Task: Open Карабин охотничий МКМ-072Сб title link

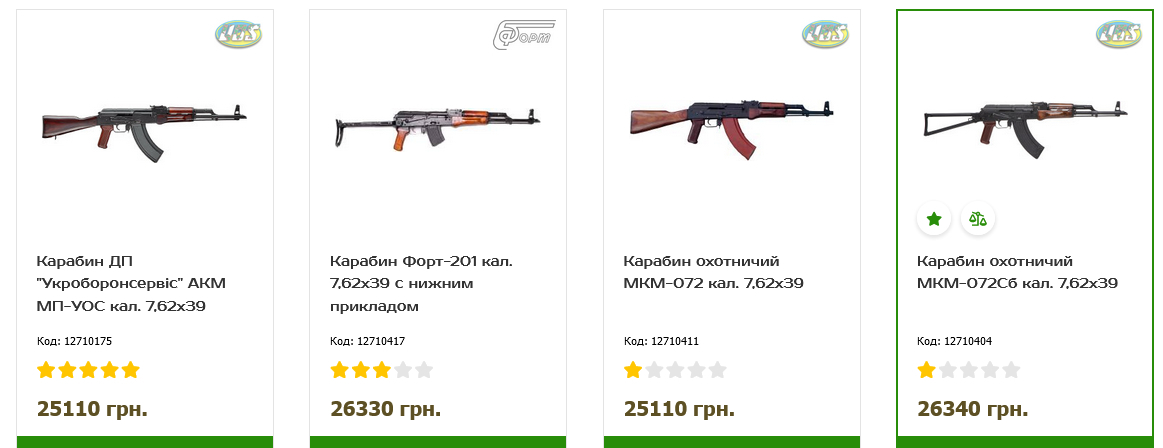Action: click(x=1017, y=272)
